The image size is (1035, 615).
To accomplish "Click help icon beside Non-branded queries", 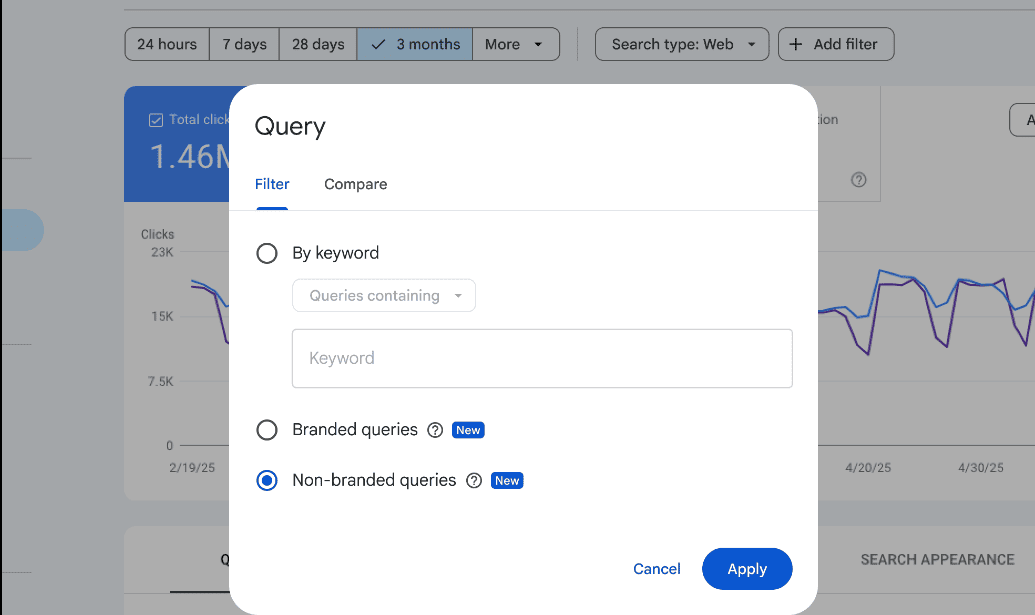I will pos(474,481).
